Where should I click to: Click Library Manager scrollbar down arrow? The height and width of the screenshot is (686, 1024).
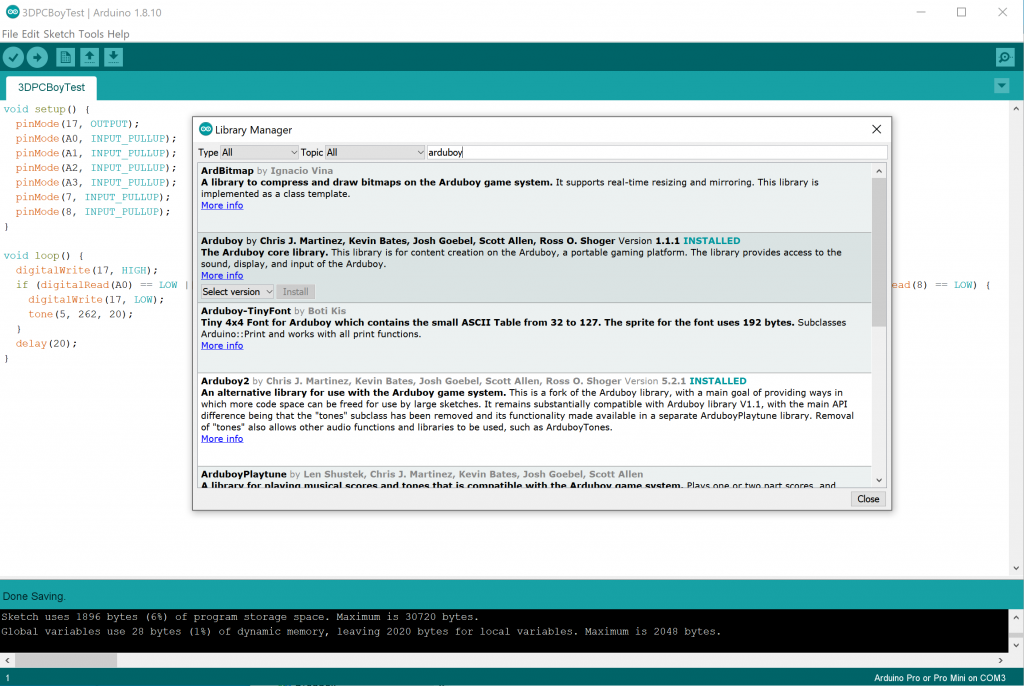tap(879, 480)
